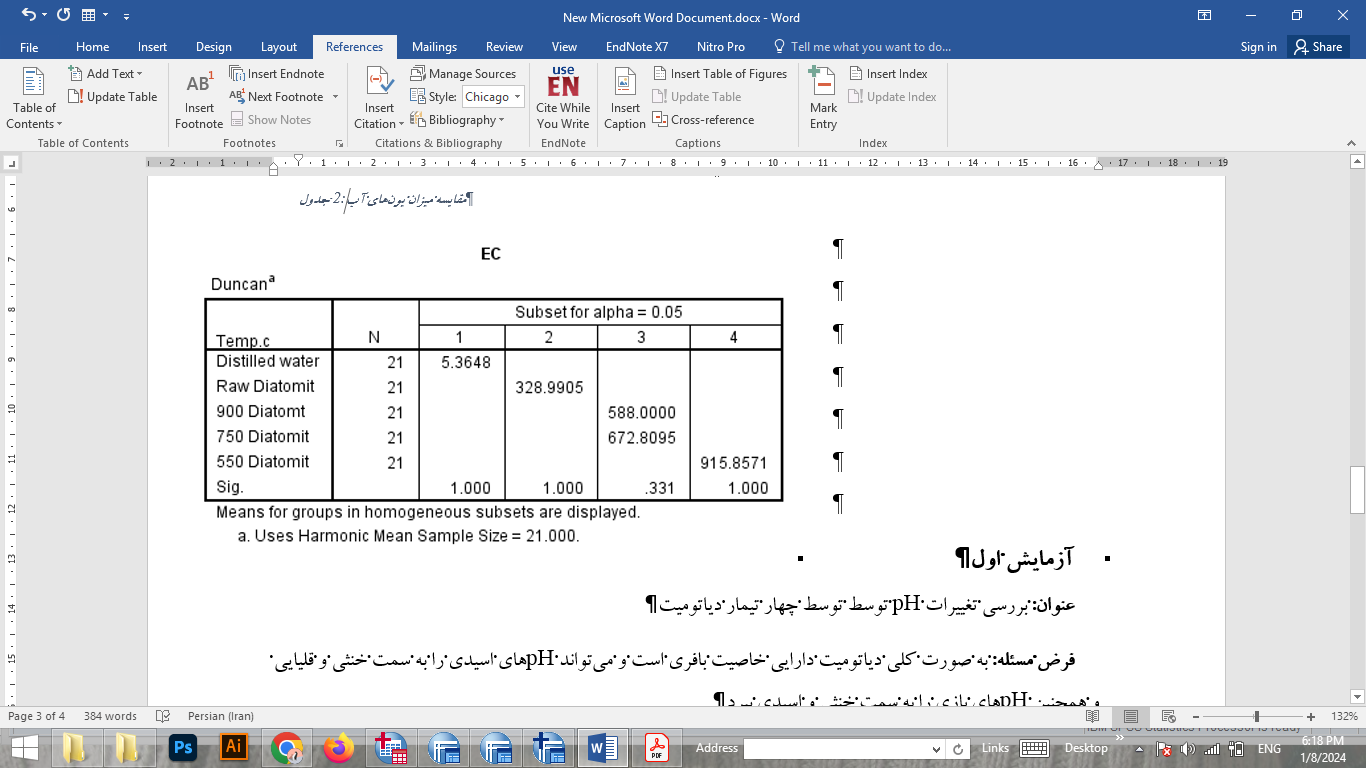1366x768 pixels.
Task: Open the Next Footnote dropdown arrow
Action: pos(335,97)
